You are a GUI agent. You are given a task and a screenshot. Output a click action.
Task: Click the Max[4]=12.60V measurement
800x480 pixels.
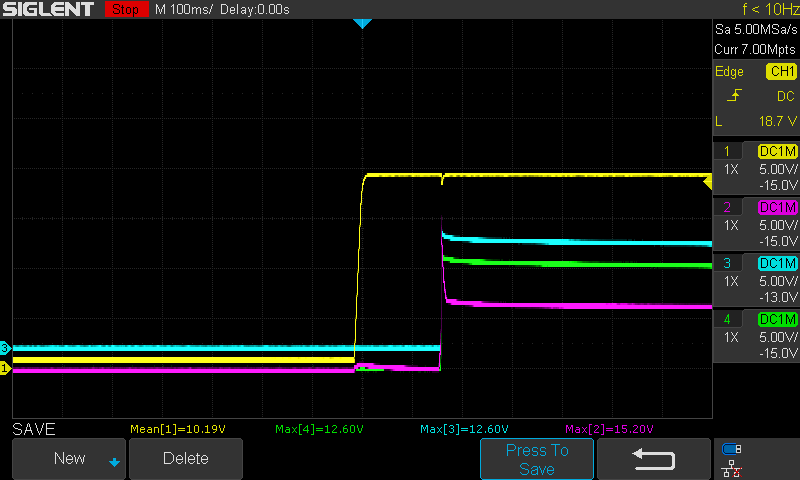319,429
